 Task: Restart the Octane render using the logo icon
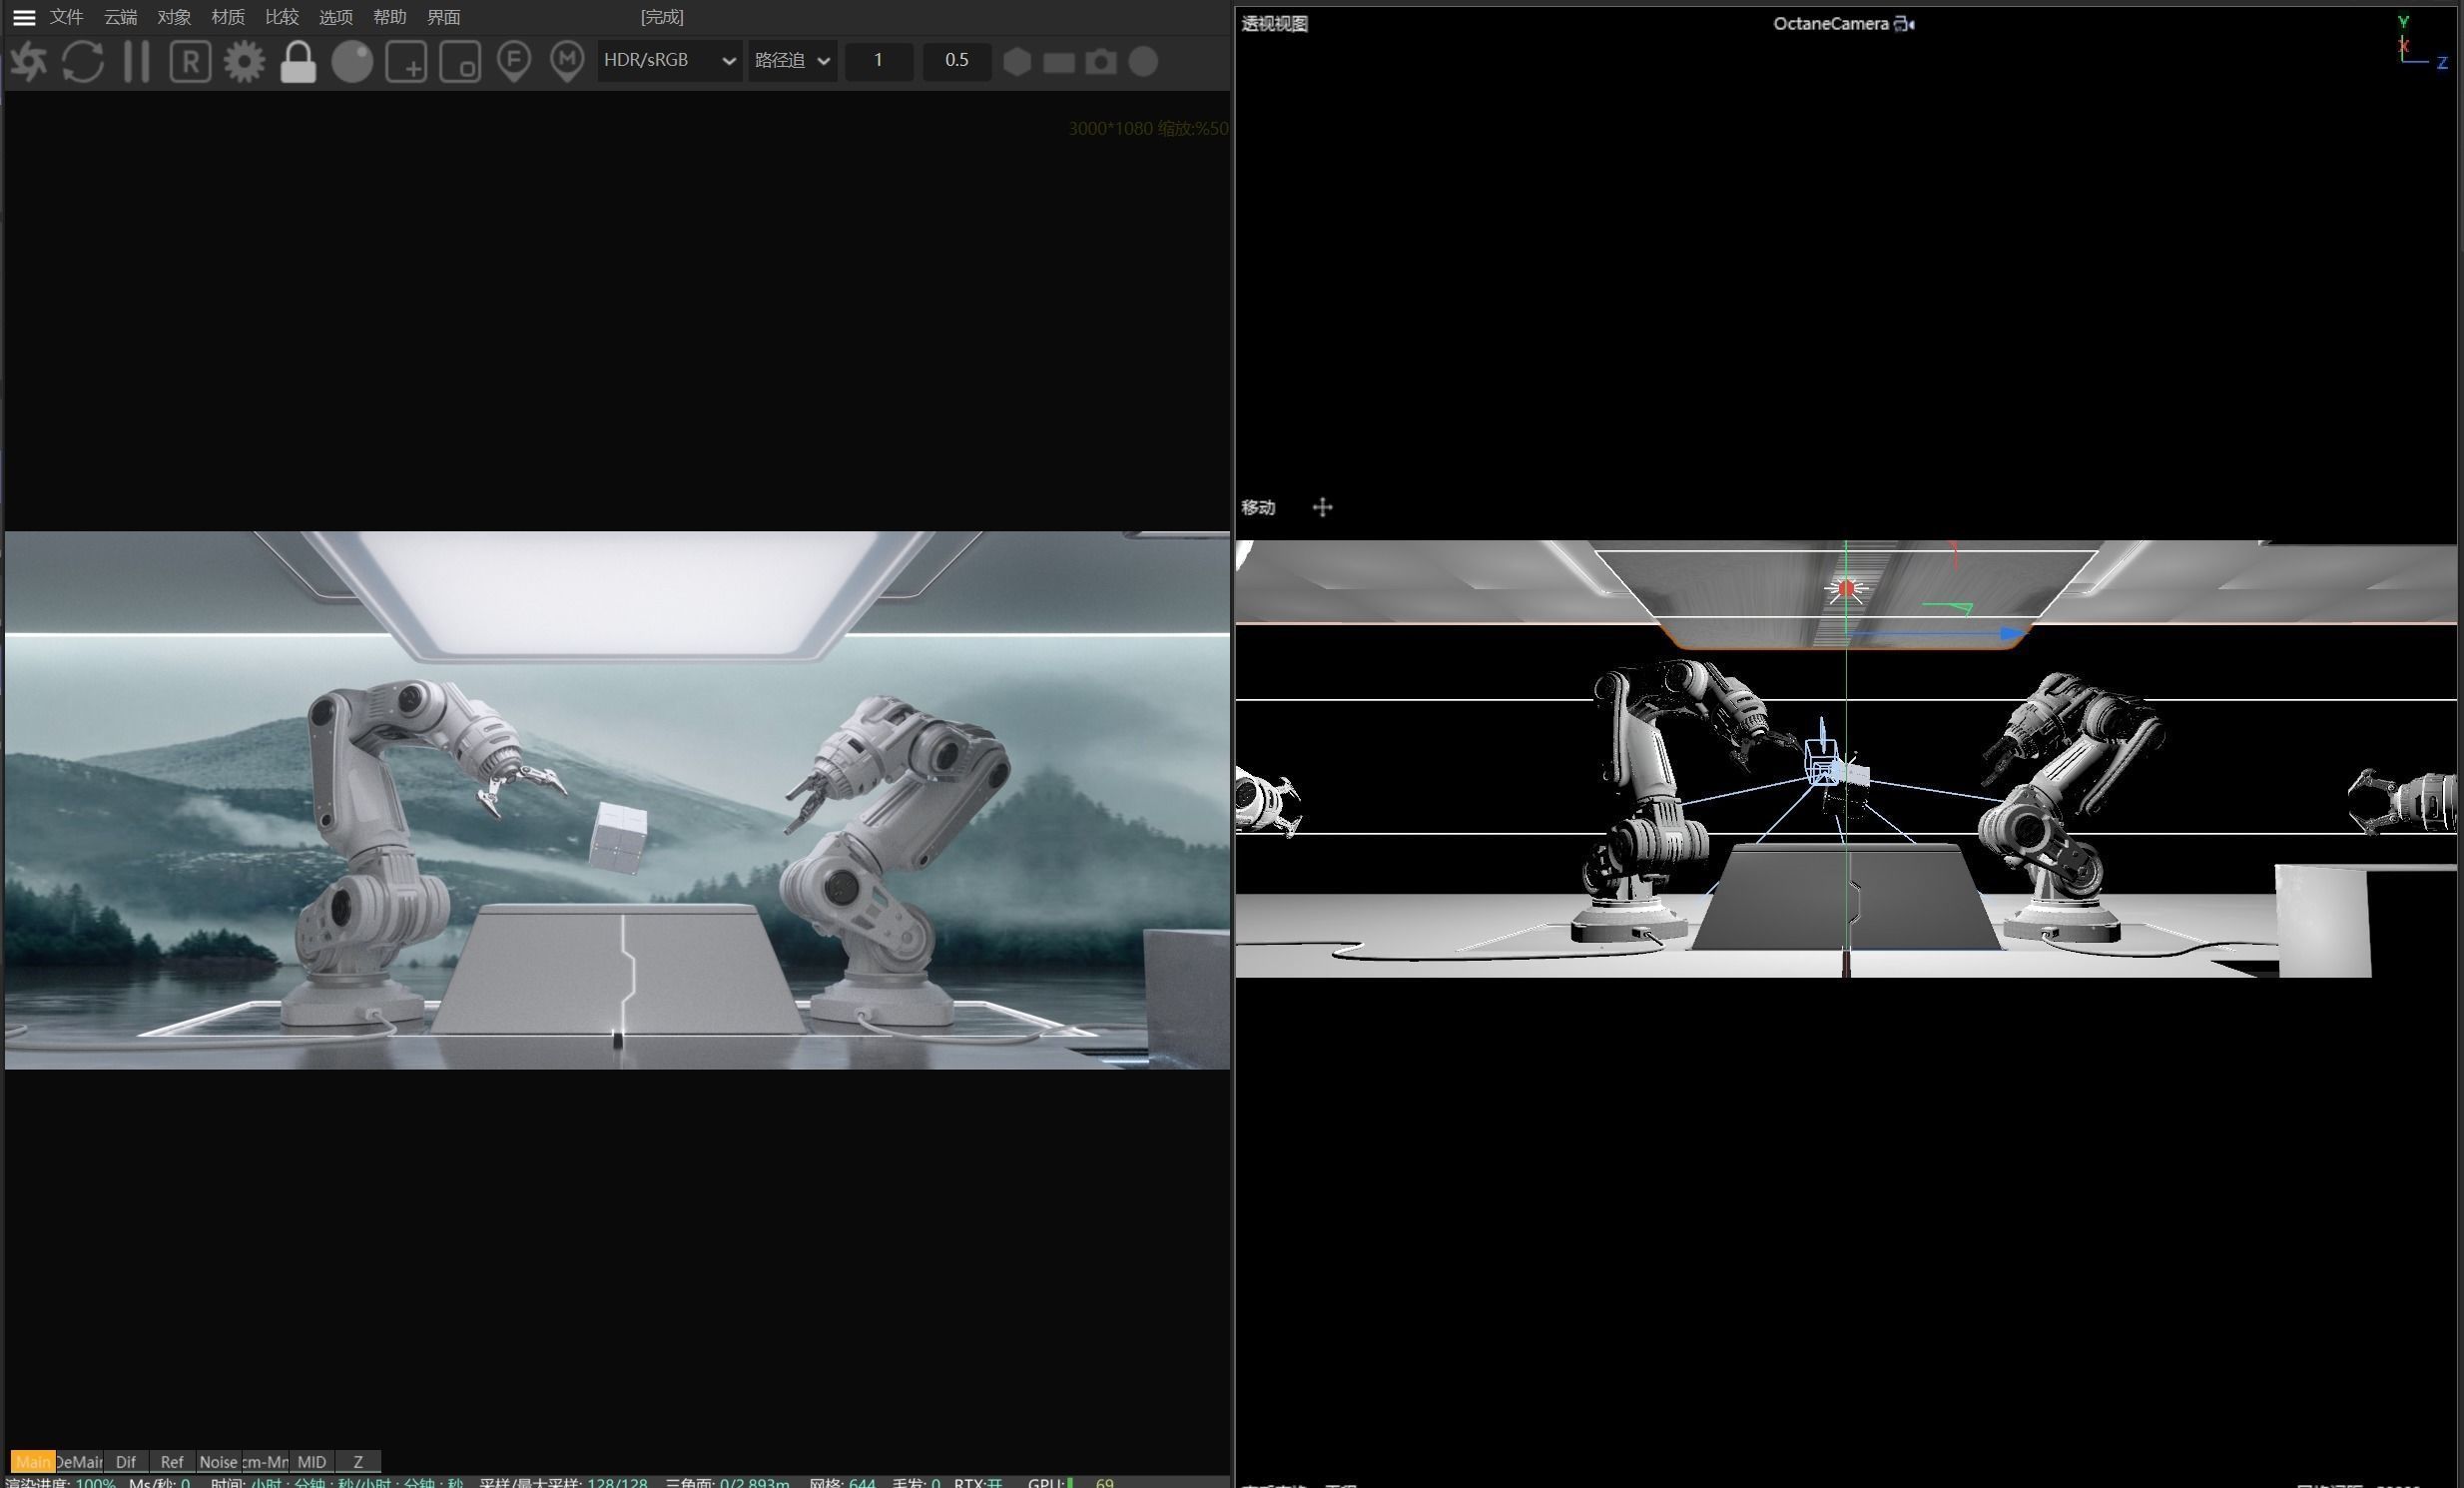tap(29, 61)
